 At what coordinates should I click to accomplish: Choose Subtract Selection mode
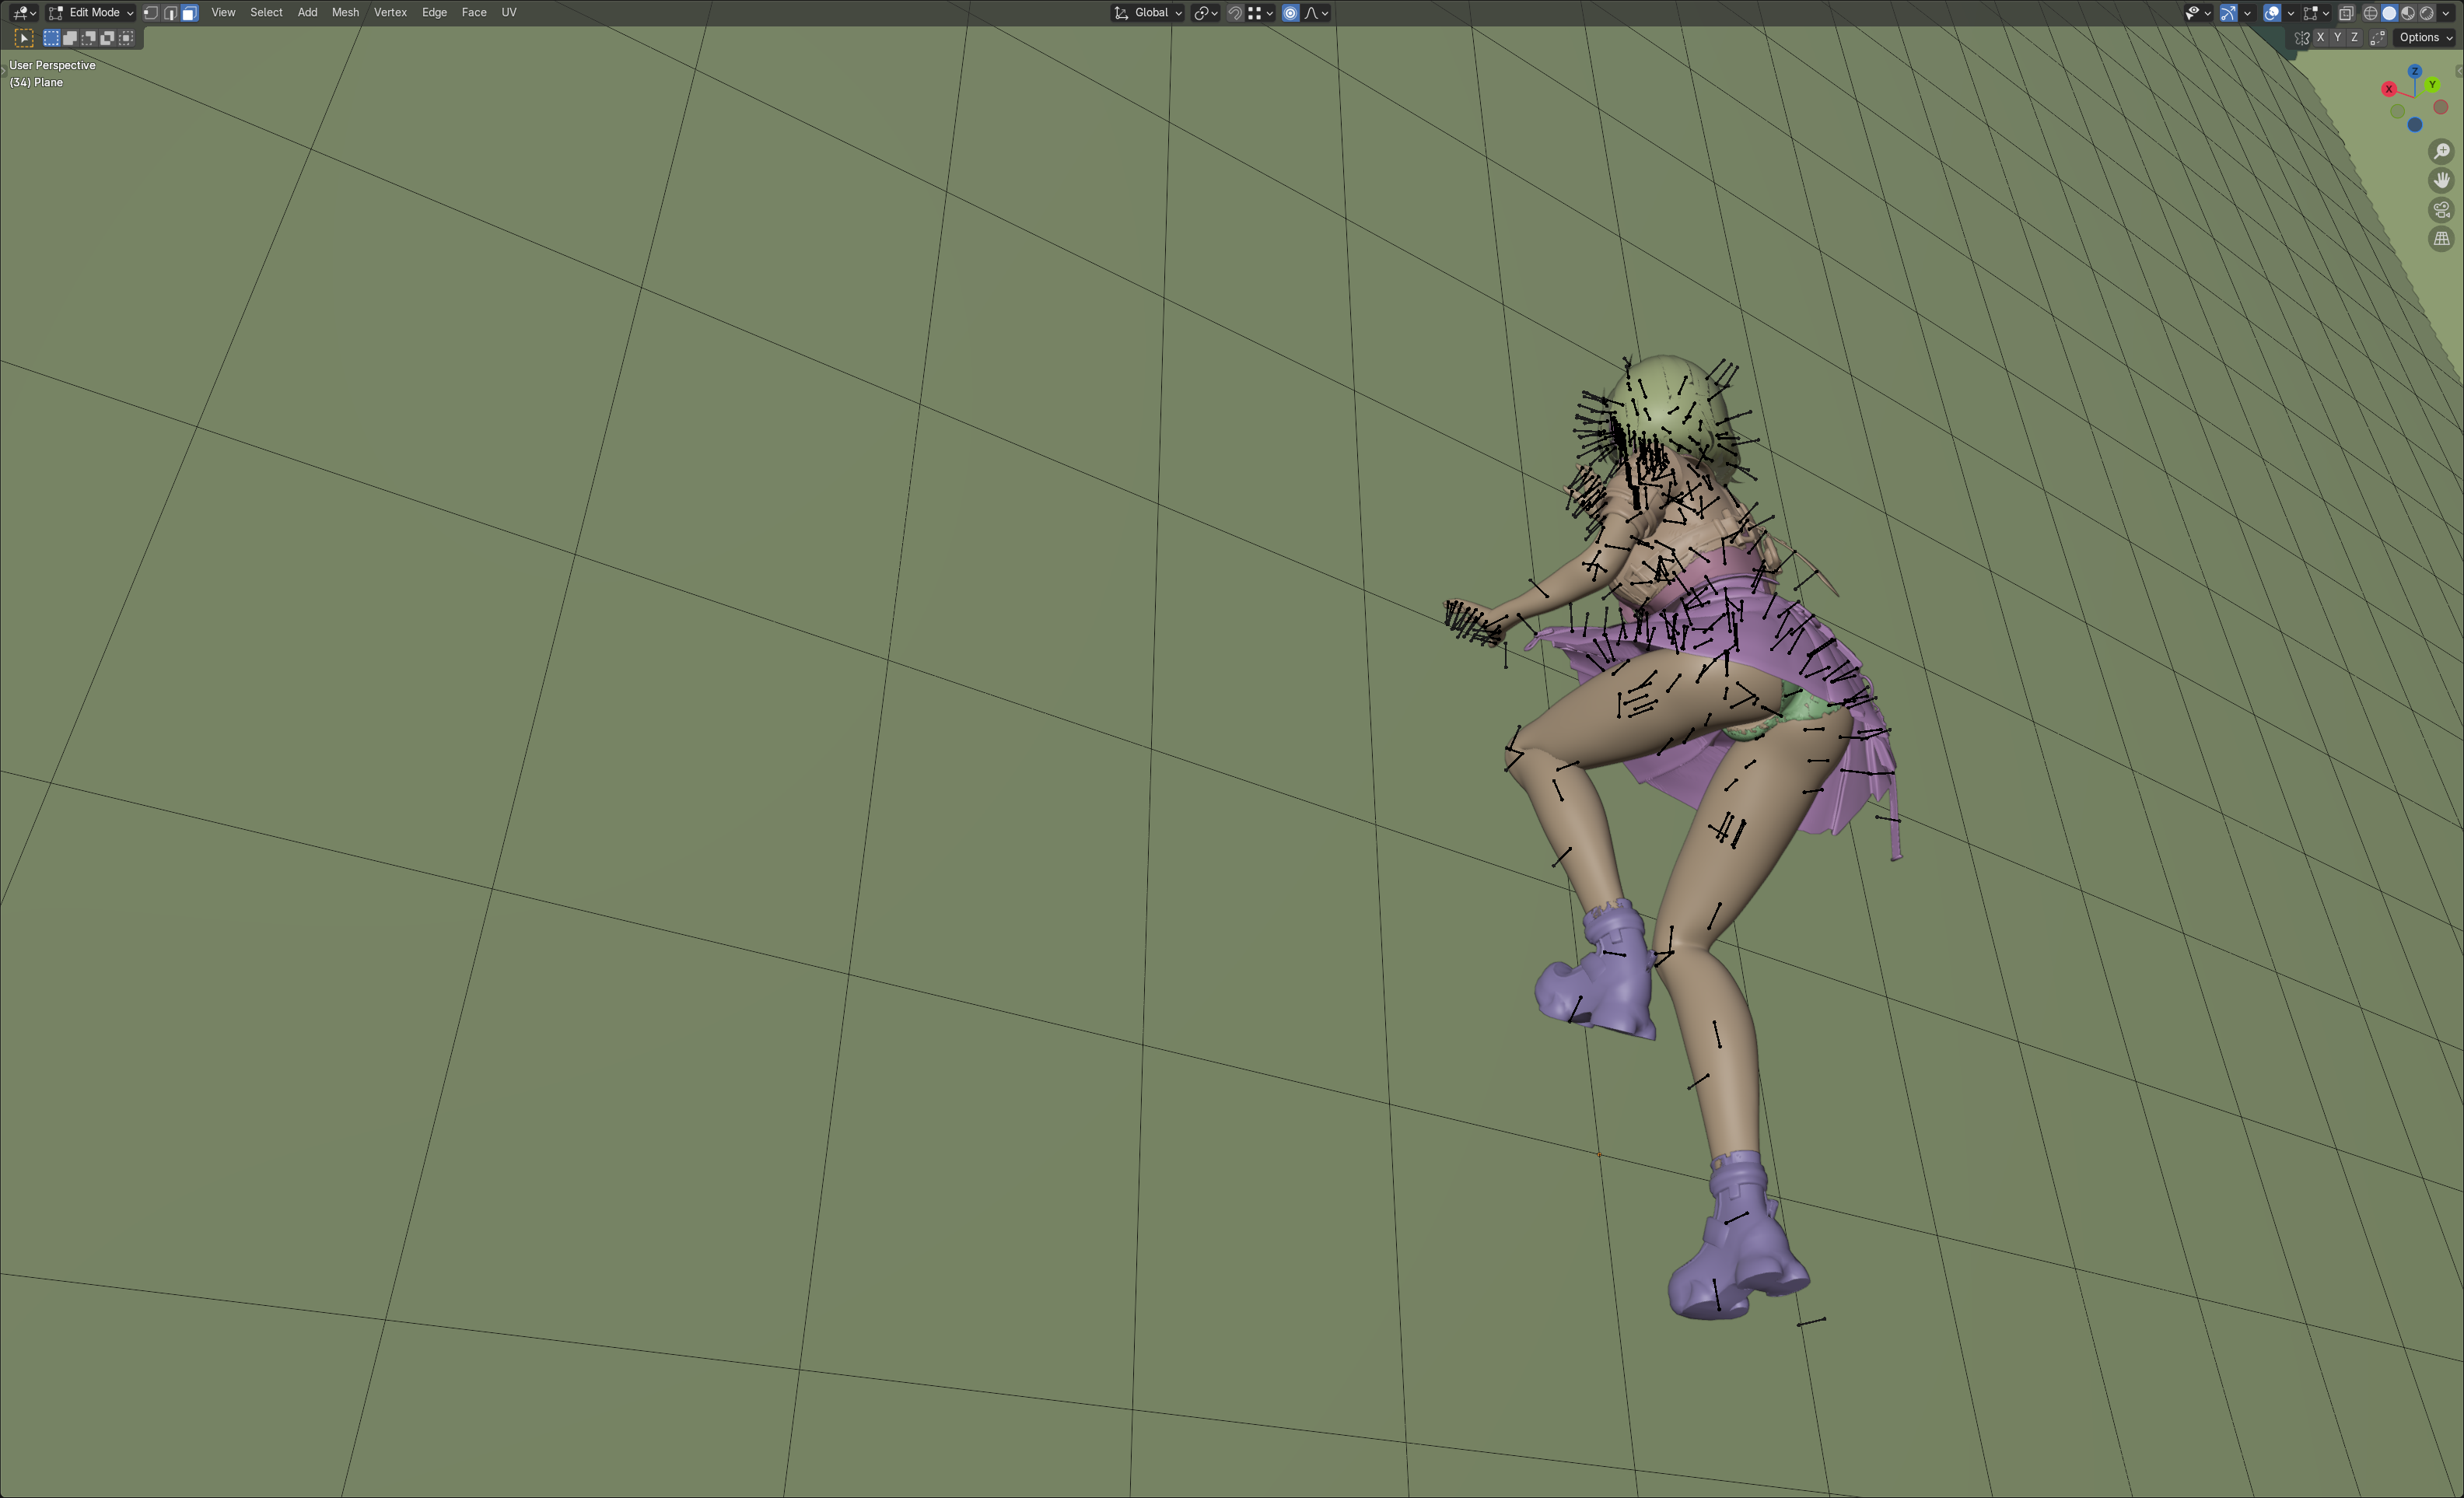tap(89, 38)
